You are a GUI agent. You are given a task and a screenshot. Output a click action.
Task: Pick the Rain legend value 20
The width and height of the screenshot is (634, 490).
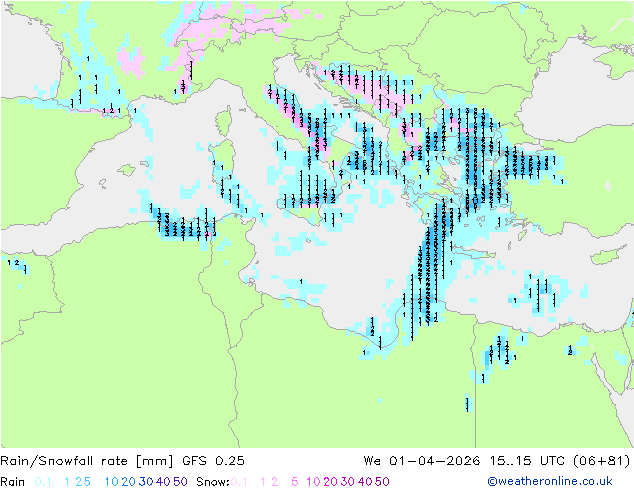pyautogui.click(x=129, y=482)
